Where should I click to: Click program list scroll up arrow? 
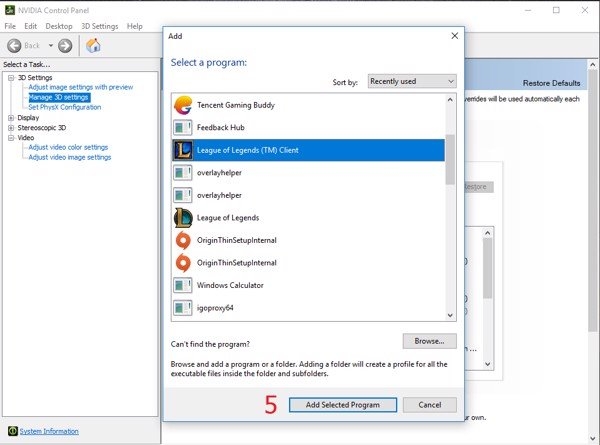[x=450, y=99]
